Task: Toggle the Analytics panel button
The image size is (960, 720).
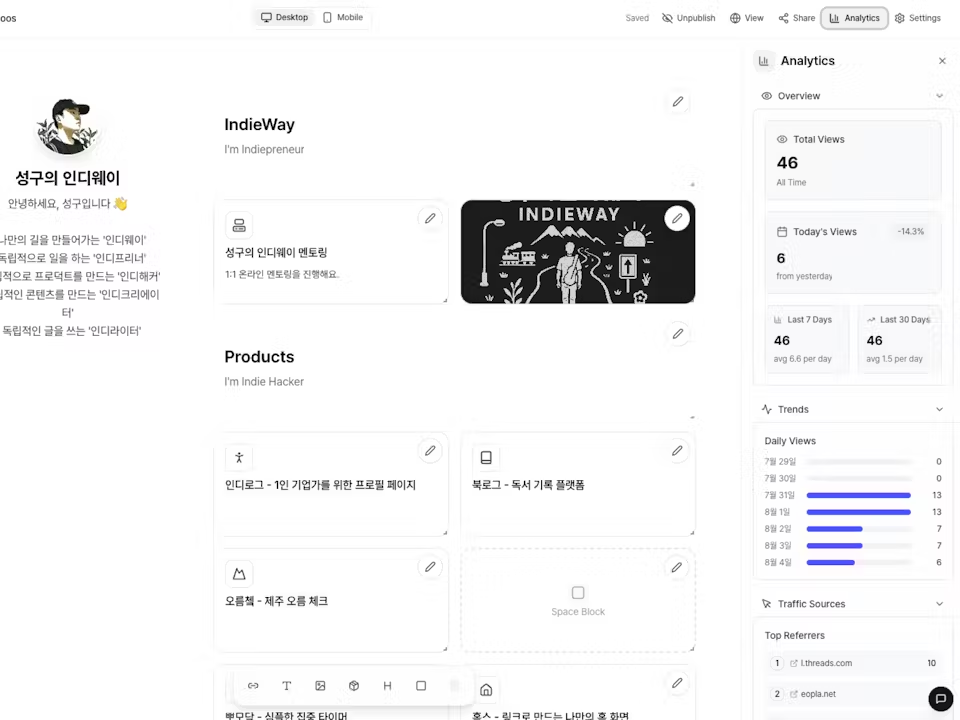Action: point(854,18)
